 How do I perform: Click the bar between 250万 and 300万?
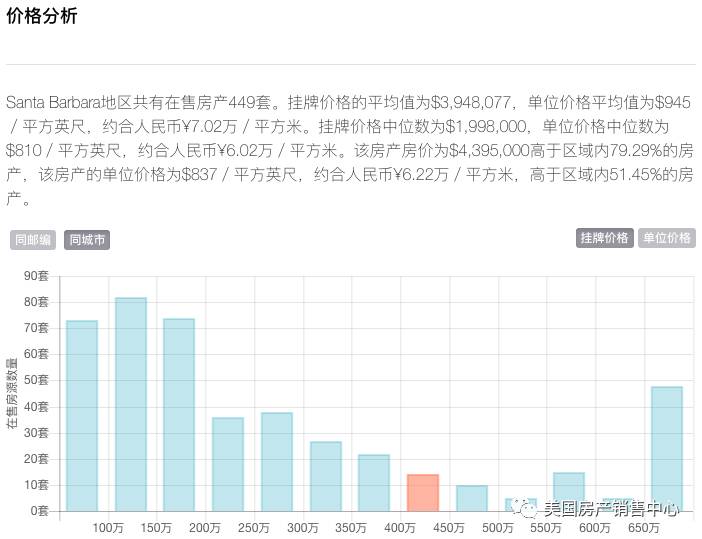[x=277, y=462]
